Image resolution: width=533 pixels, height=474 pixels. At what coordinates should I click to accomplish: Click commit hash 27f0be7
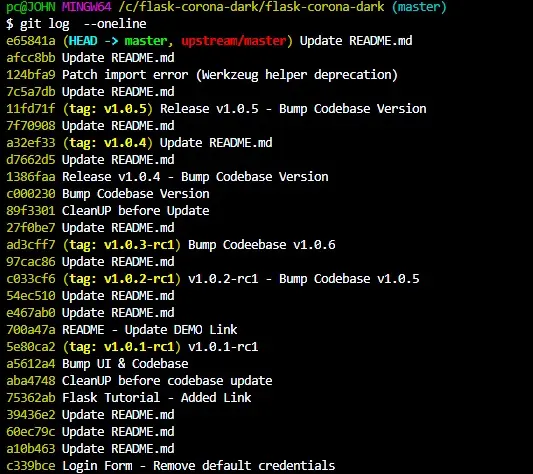31,228
